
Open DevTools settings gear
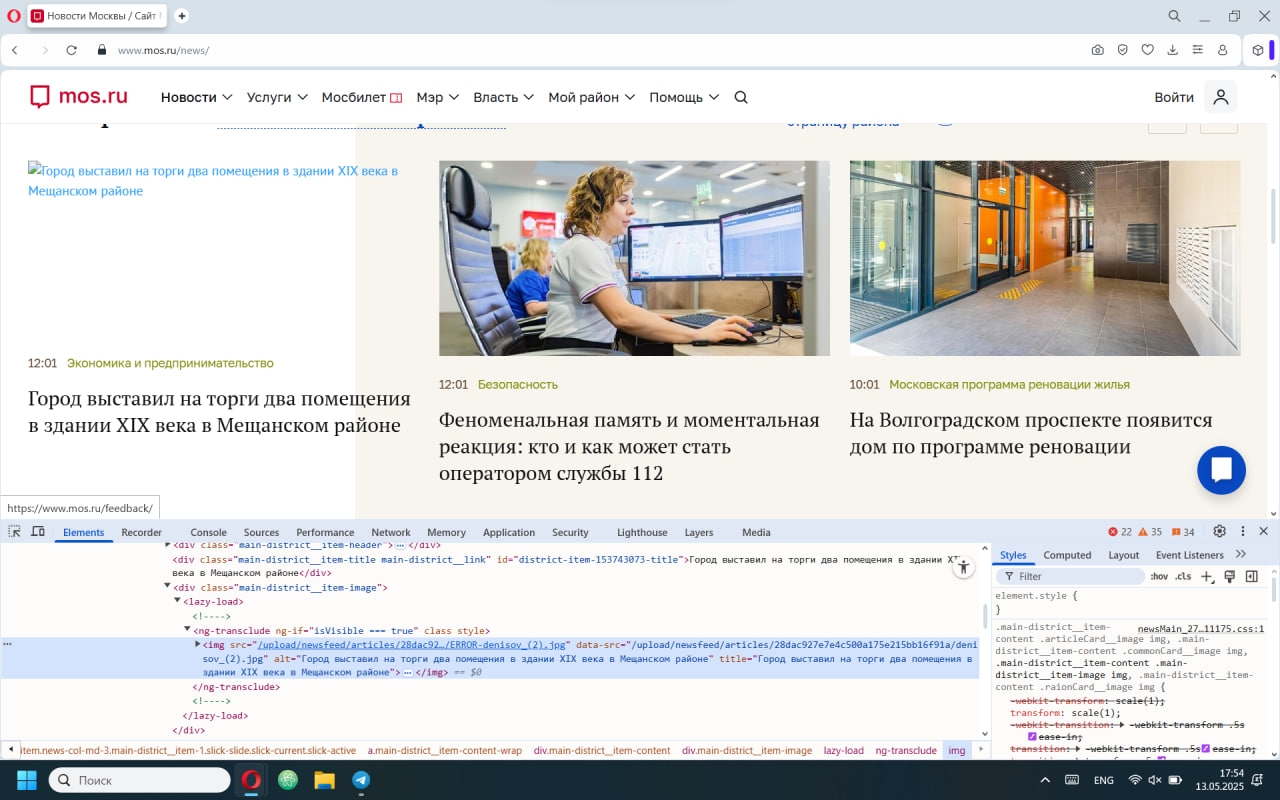[x=1220, y=532]
